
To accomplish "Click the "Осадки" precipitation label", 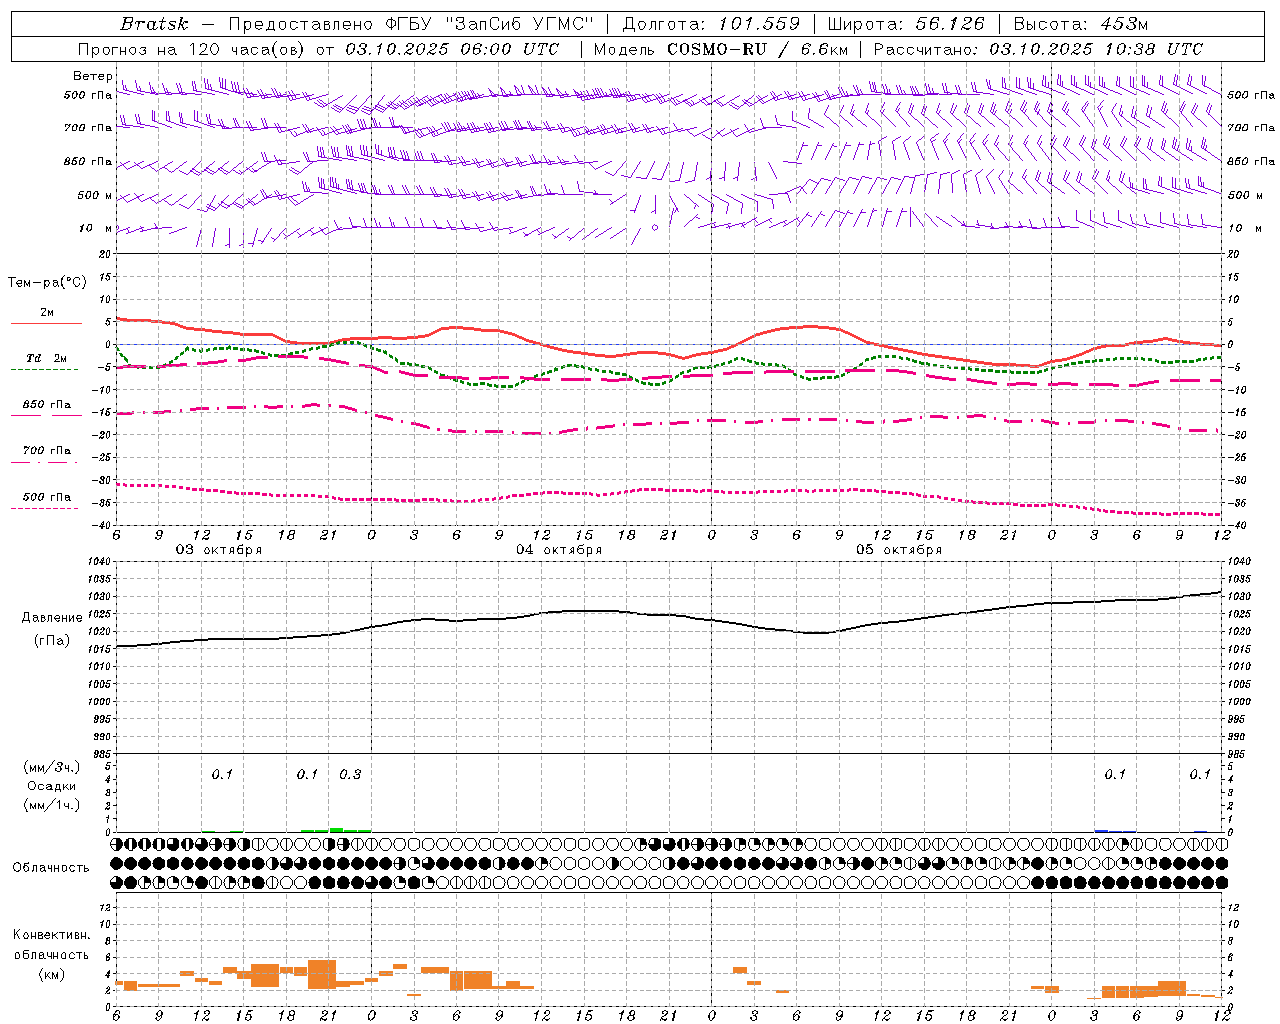I will point(51,786).
